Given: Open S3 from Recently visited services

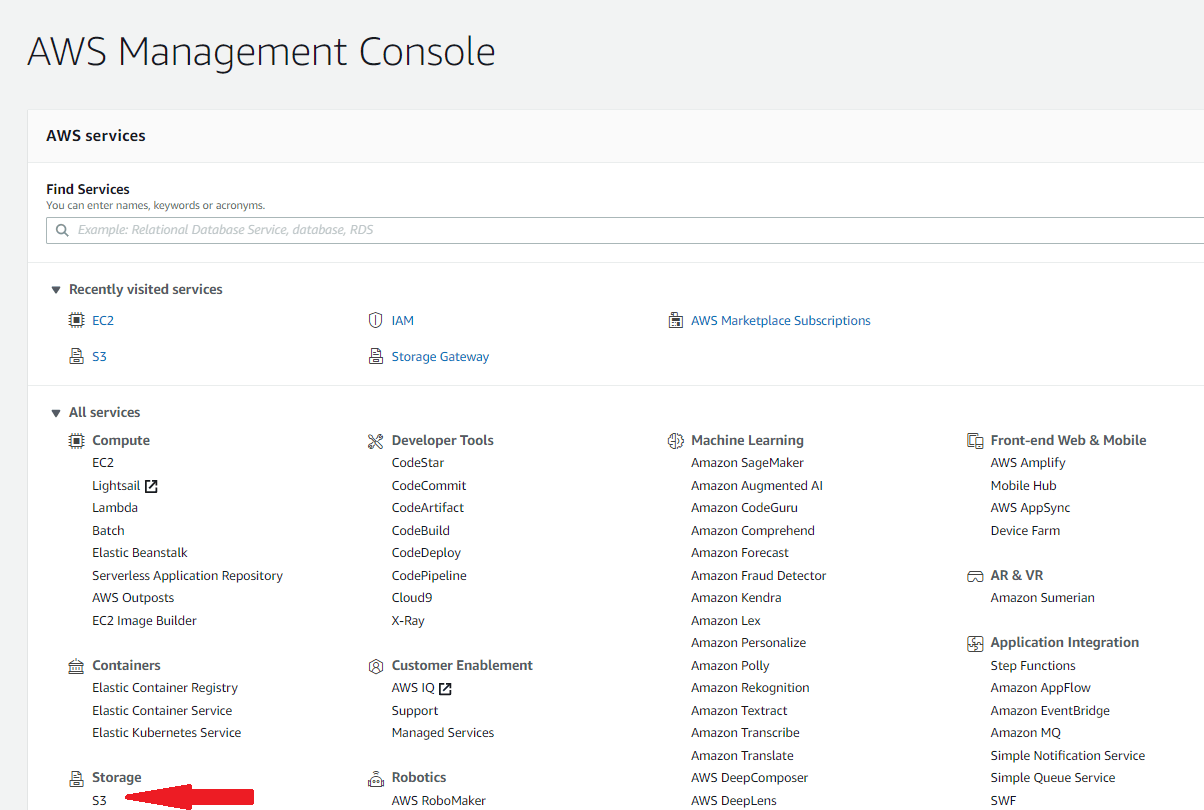Looking at the screenshot, I should [99, 356].
